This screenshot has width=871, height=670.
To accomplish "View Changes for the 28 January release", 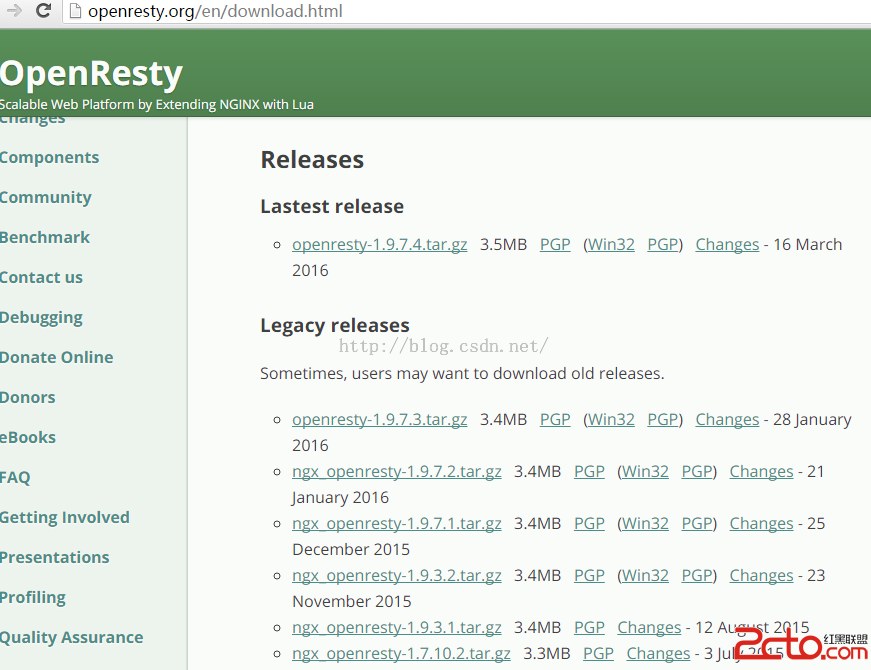I will click(x=727, y=420).
